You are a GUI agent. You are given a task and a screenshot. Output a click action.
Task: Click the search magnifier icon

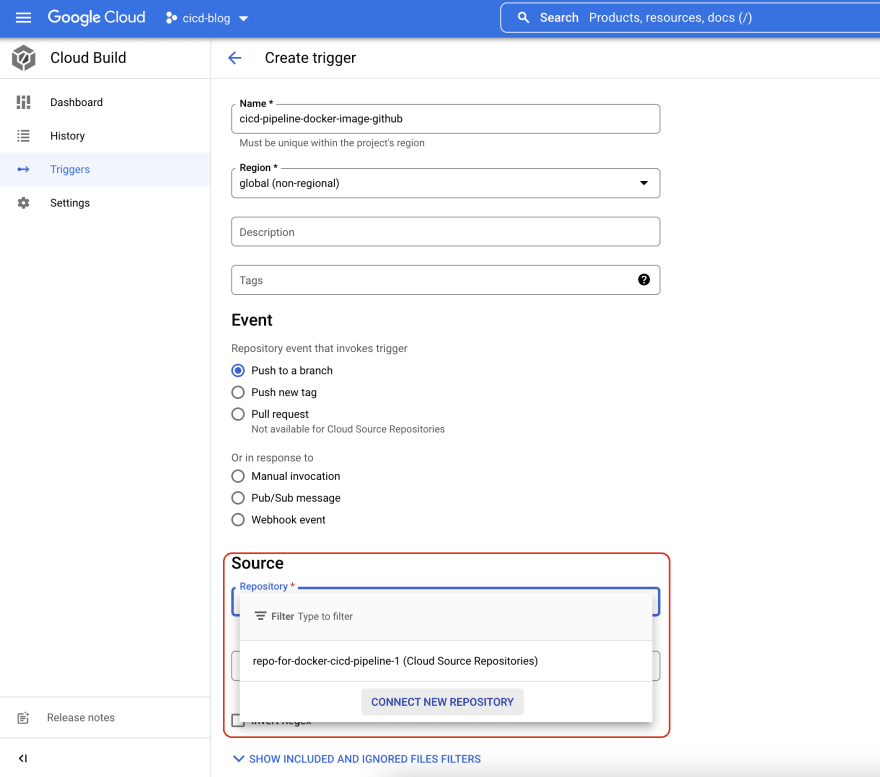click(x=523, y=18)
